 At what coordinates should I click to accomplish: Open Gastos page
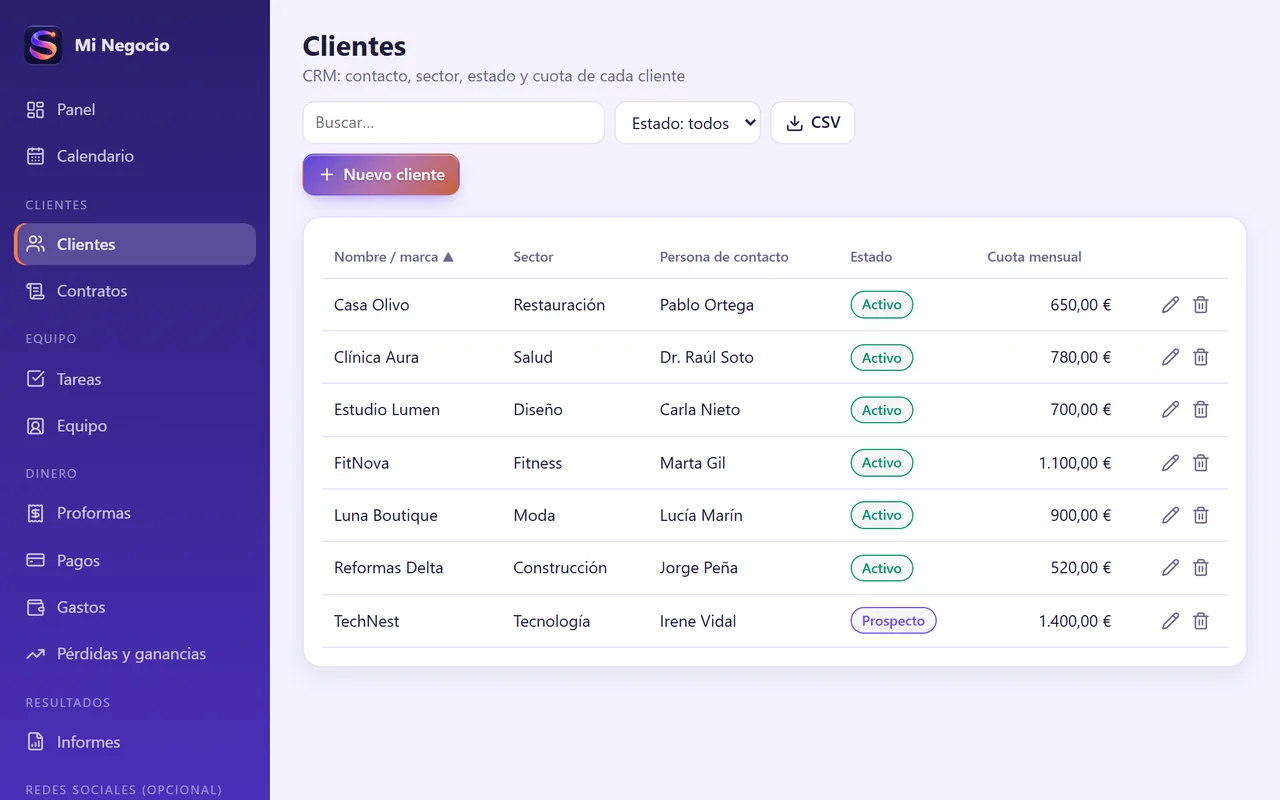[135, 607]
